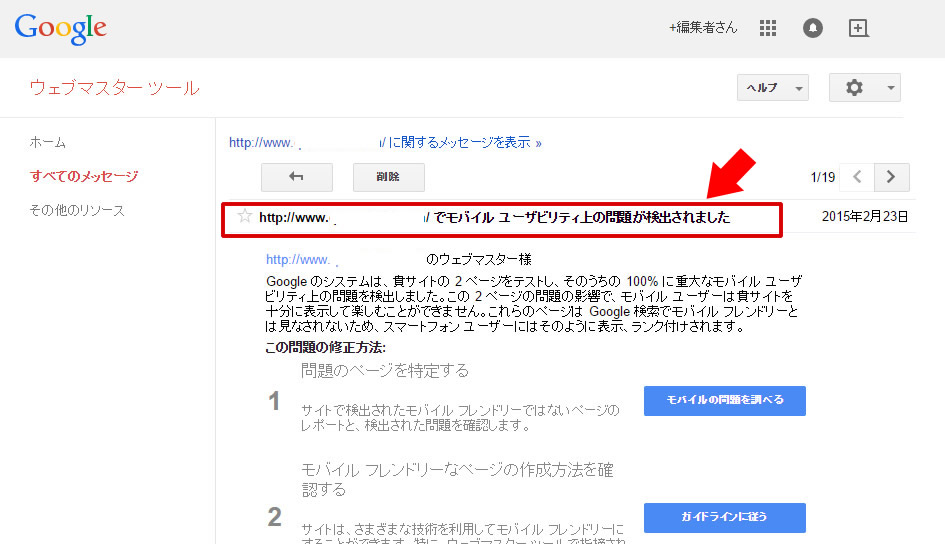
Task: Click the back arrow button
Action: (297, 177)
